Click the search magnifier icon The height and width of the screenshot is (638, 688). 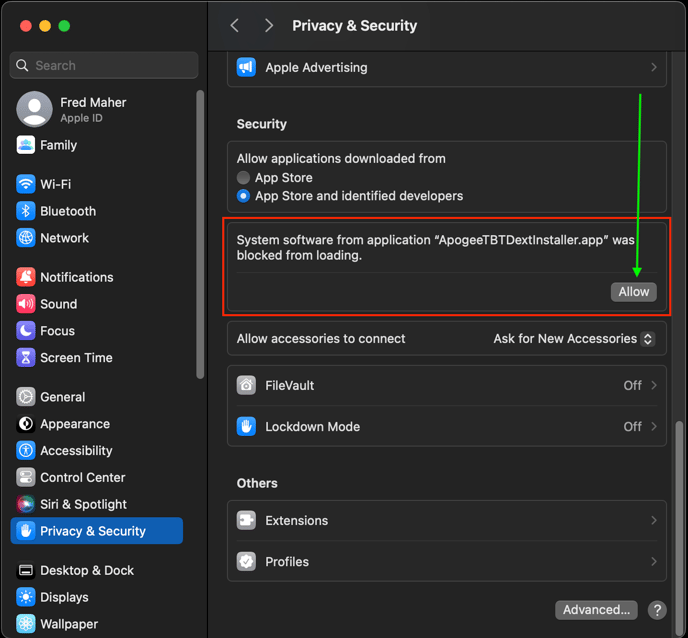(22, 65)
